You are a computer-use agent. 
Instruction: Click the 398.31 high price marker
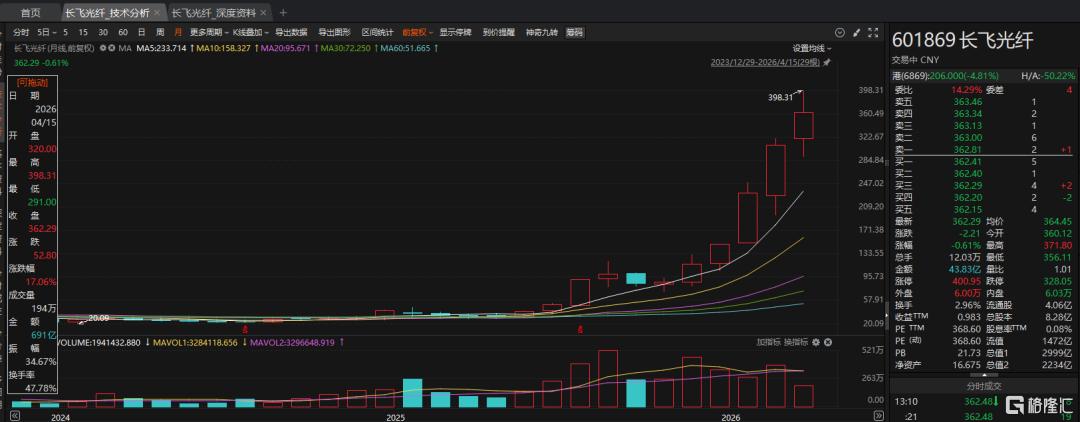point(779,98)
